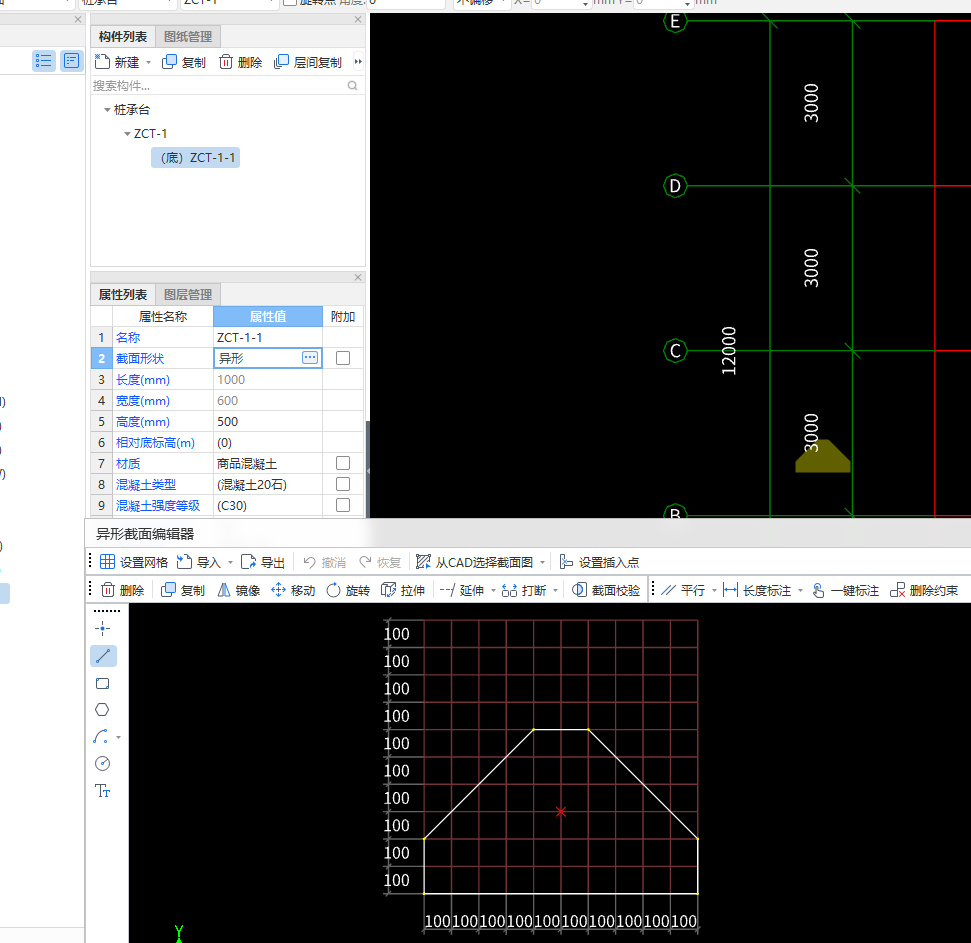Switch to the 图纸管理 tab
Image resolution: width=971 pixels, height=943 pixels.
(x=188, y=37)
